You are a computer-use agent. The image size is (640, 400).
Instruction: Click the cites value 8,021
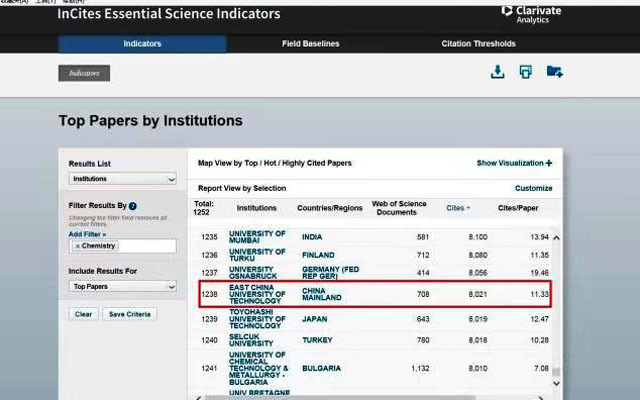(478, 294)
